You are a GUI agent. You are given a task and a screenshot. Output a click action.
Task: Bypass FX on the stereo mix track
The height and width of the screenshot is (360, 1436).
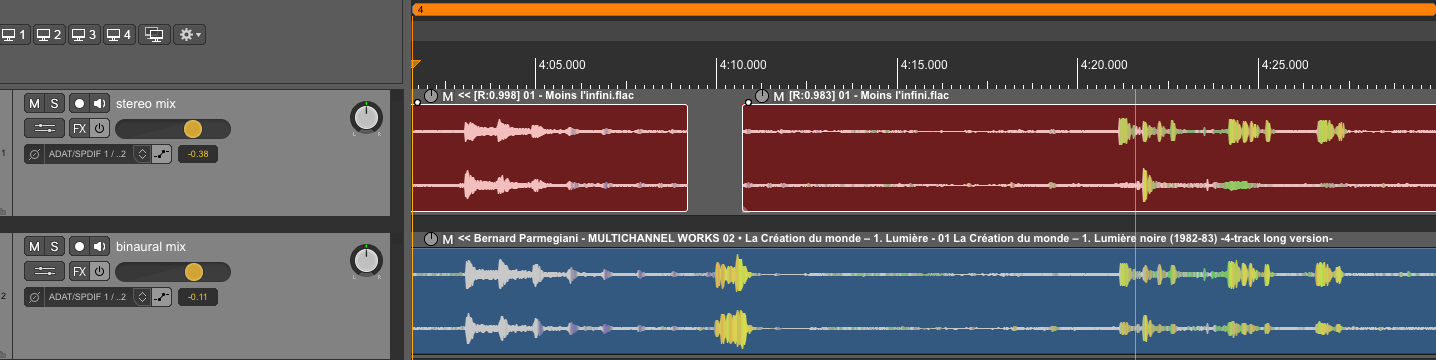[x=99, y=129]
